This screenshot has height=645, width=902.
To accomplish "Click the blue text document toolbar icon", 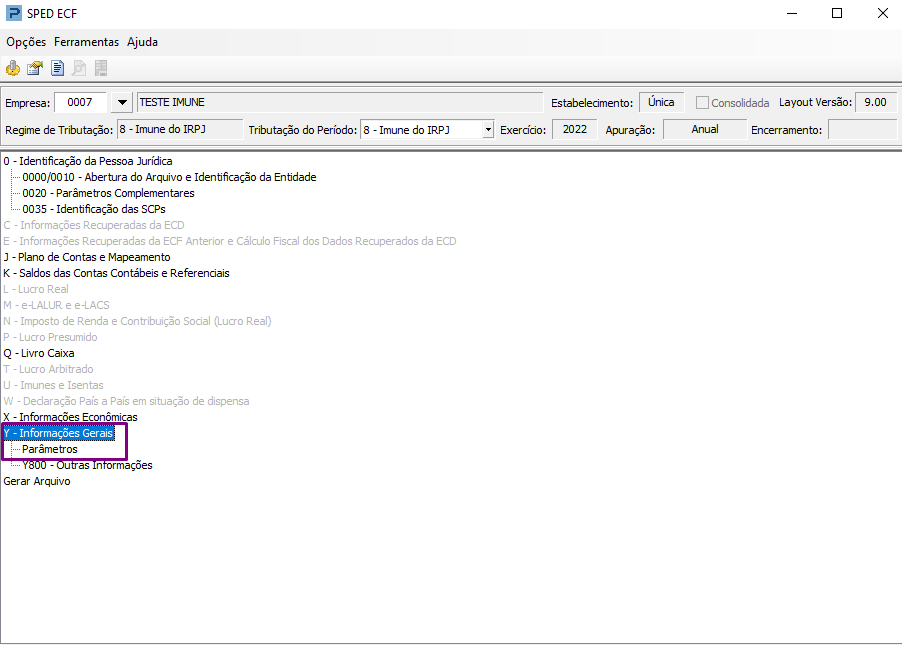I will click(57, 68).
